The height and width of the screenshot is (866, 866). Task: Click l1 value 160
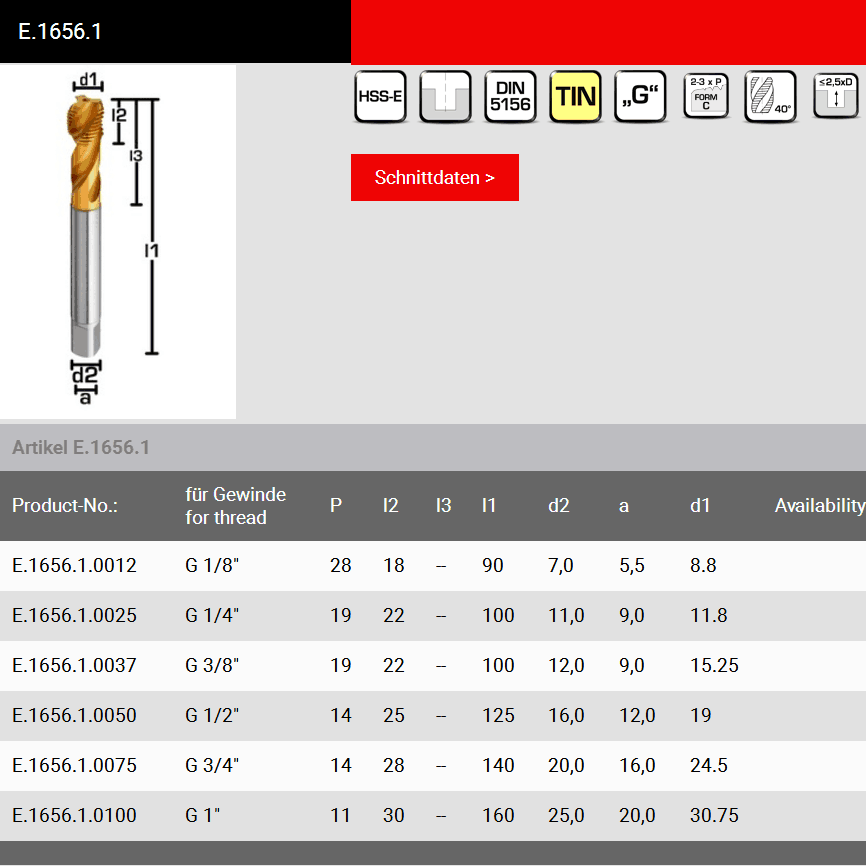point(498,815)
